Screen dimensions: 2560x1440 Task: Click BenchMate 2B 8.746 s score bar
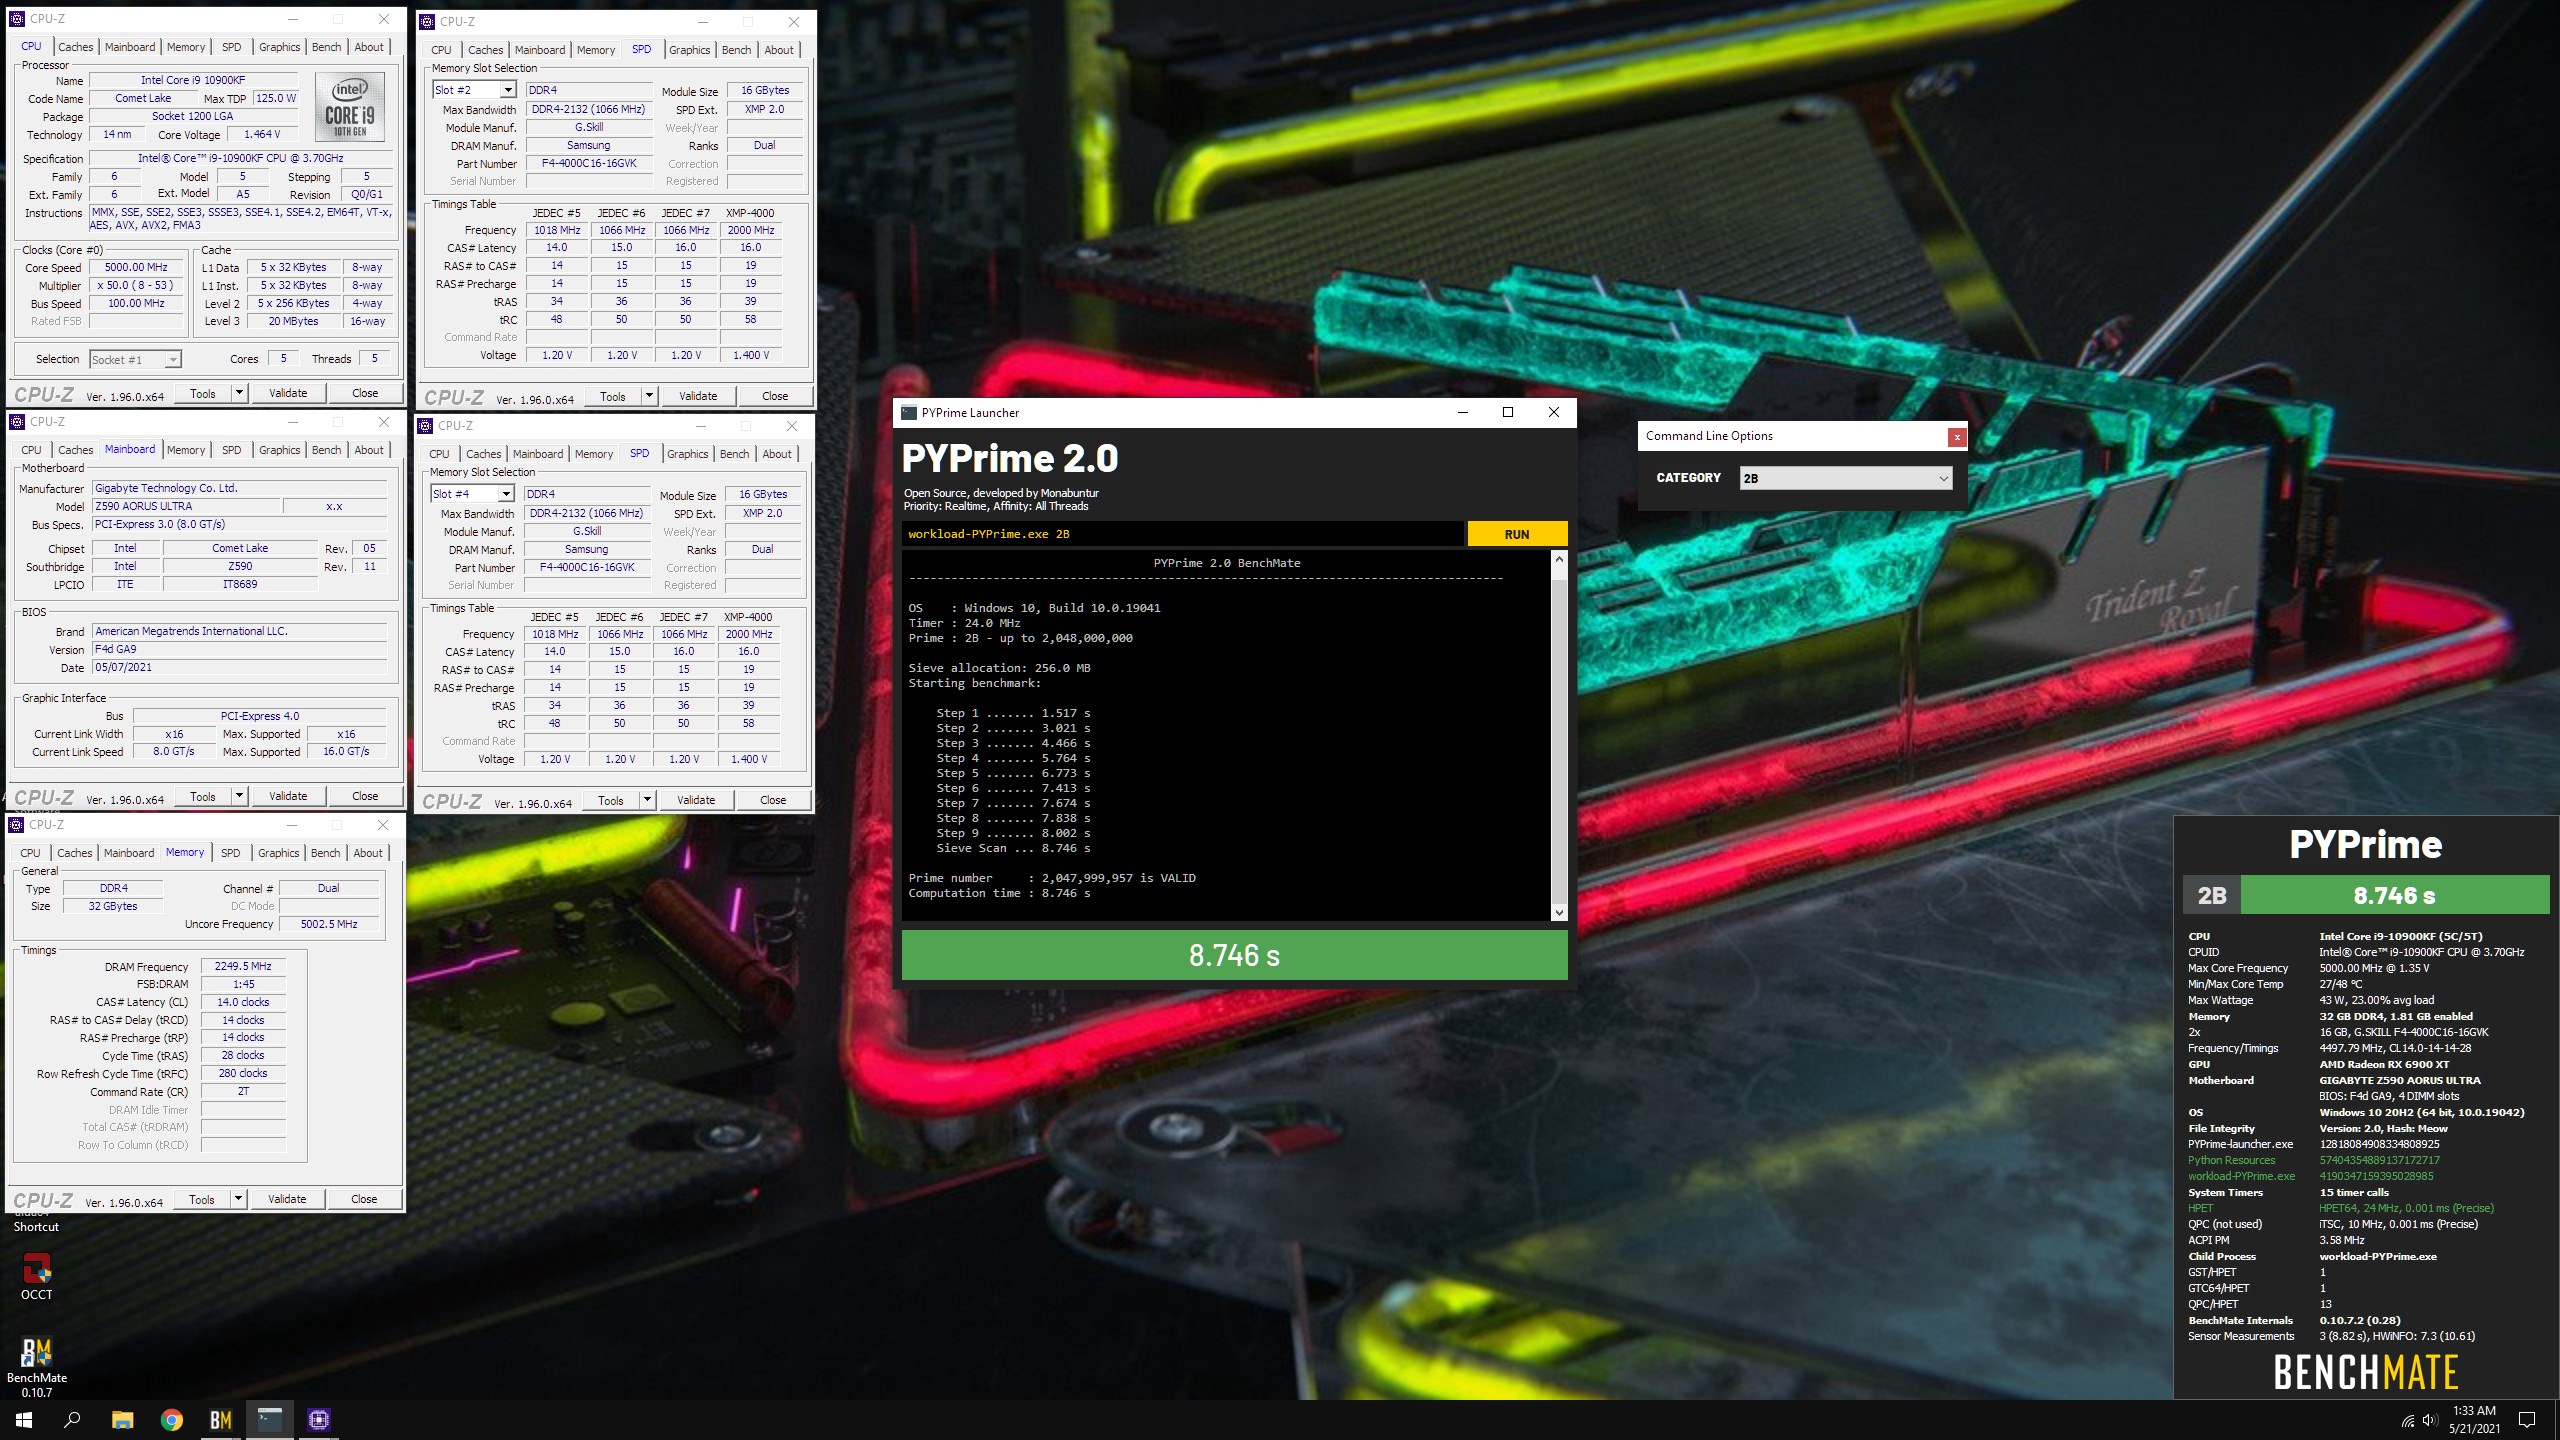(x=2366, y=895)
